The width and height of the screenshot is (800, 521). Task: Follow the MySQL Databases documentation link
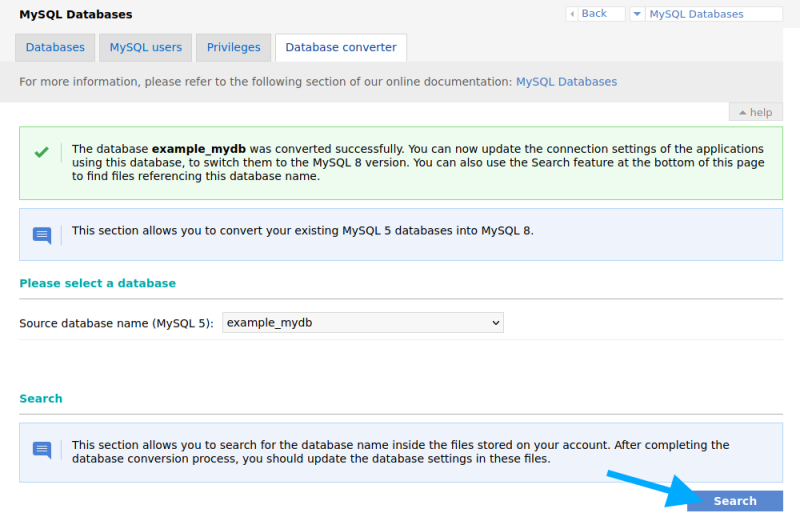coord(566,82)
